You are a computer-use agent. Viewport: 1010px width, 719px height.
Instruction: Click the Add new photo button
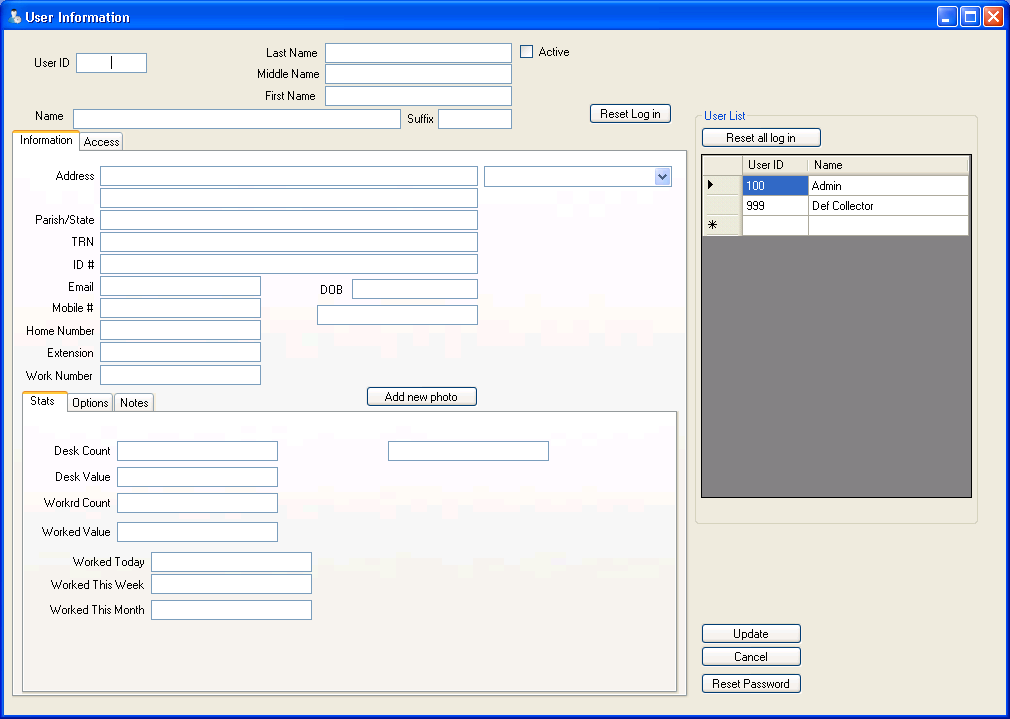pyautogui.click(x=421, y=397)
